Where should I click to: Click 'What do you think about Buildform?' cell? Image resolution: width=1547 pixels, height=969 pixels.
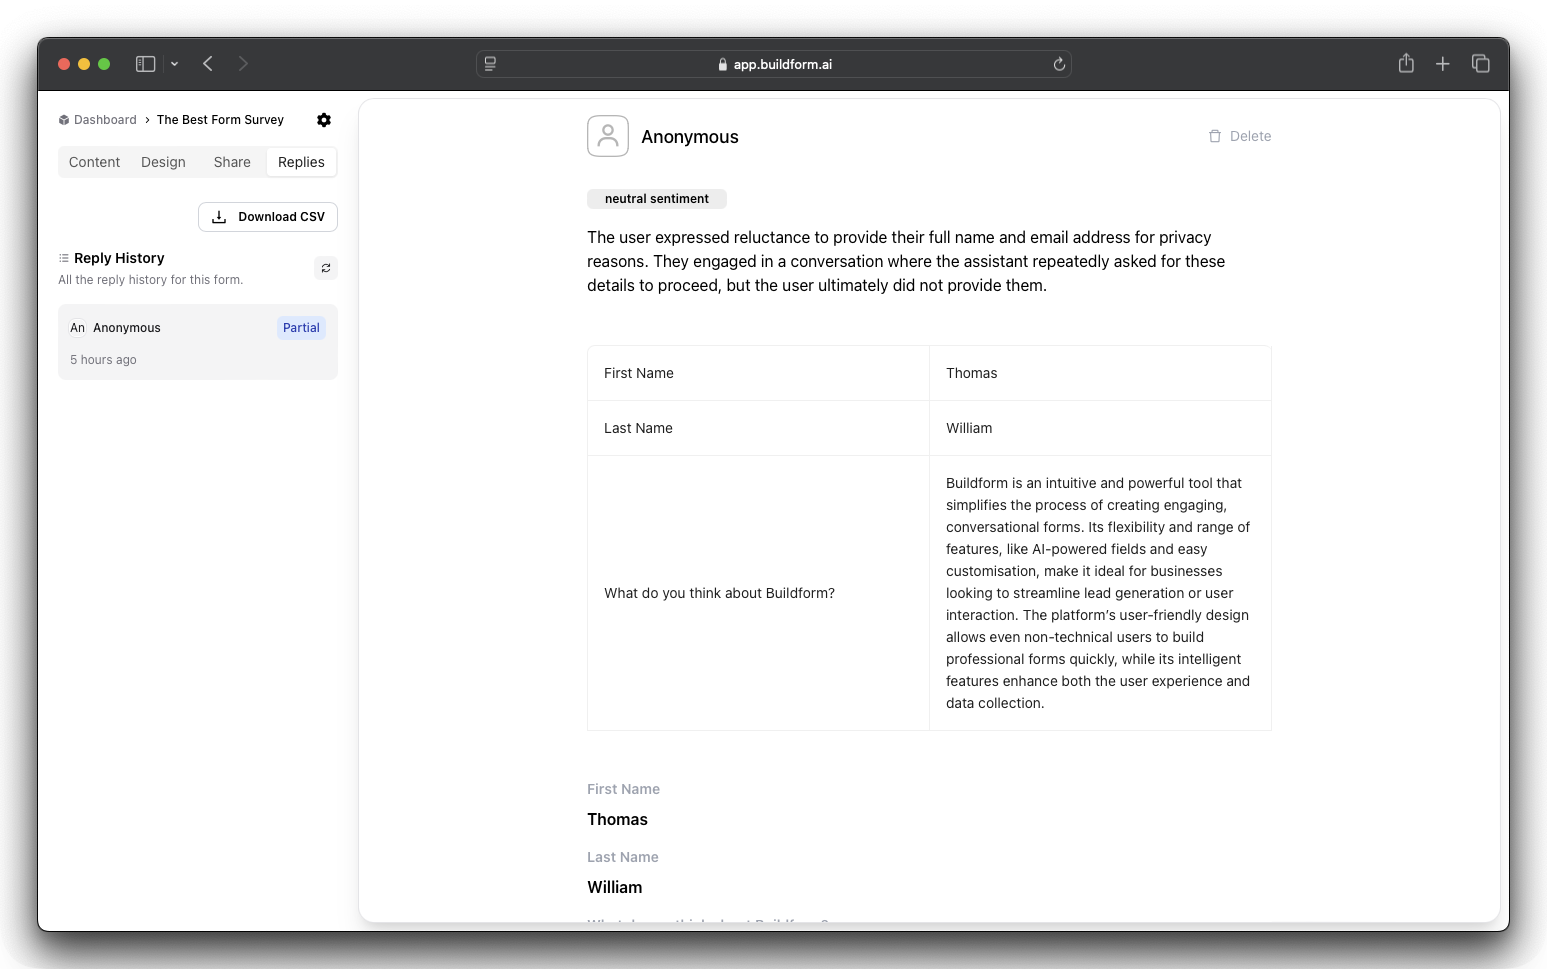[758, 593]
